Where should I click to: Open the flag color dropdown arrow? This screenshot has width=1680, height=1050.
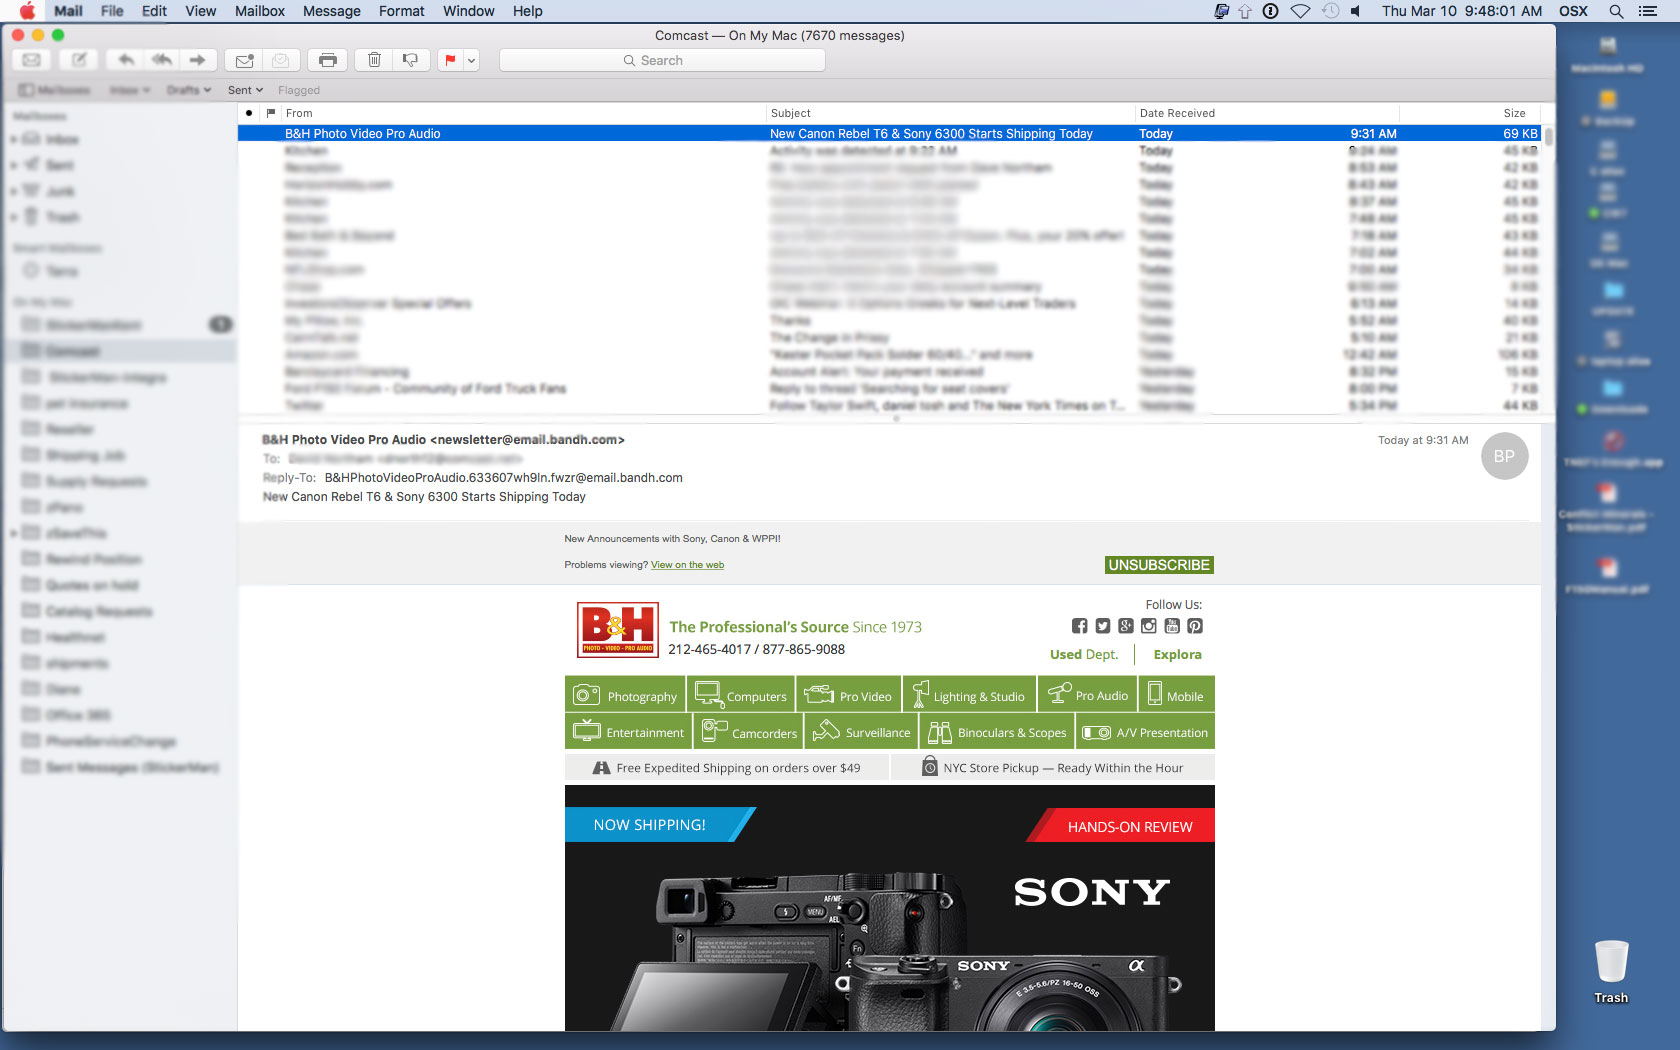470,60
